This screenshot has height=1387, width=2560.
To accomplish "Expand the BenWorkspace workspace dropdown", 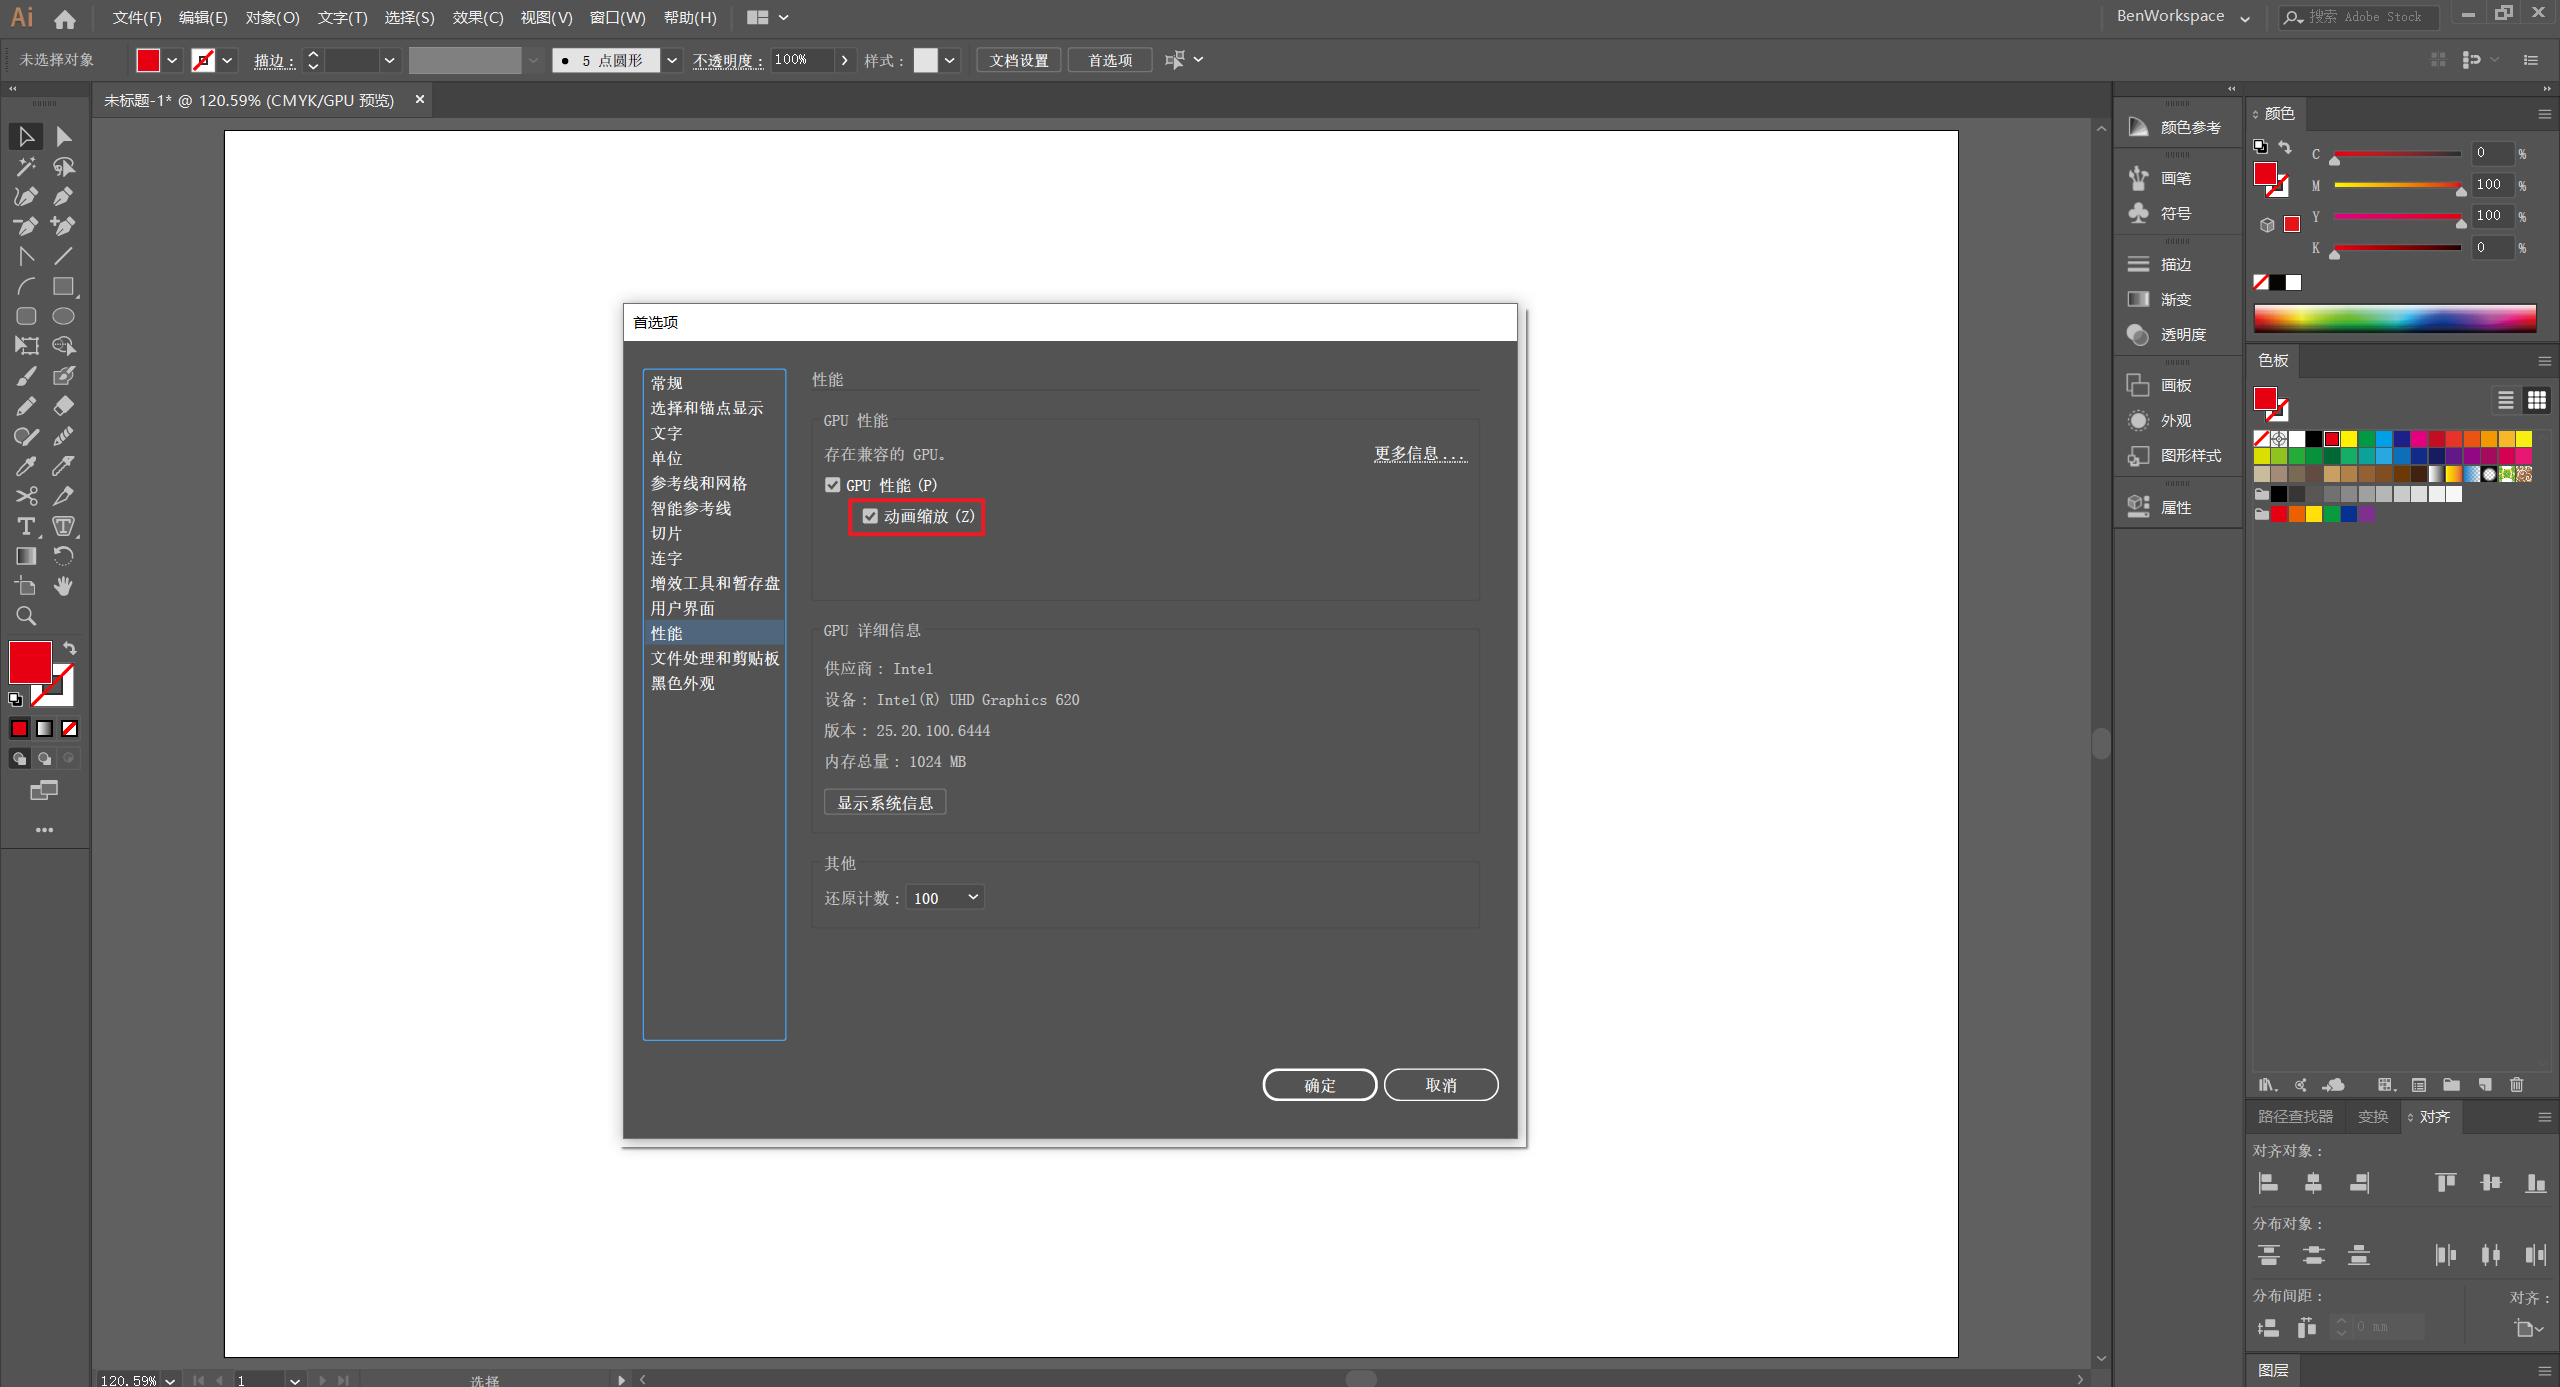I will [2245, 18].
